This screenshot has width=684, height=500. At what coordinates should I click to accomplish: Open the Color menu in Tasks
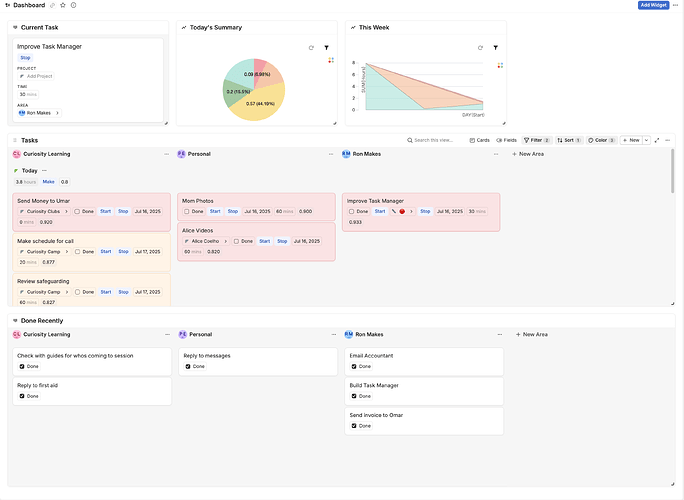[602, 140]
